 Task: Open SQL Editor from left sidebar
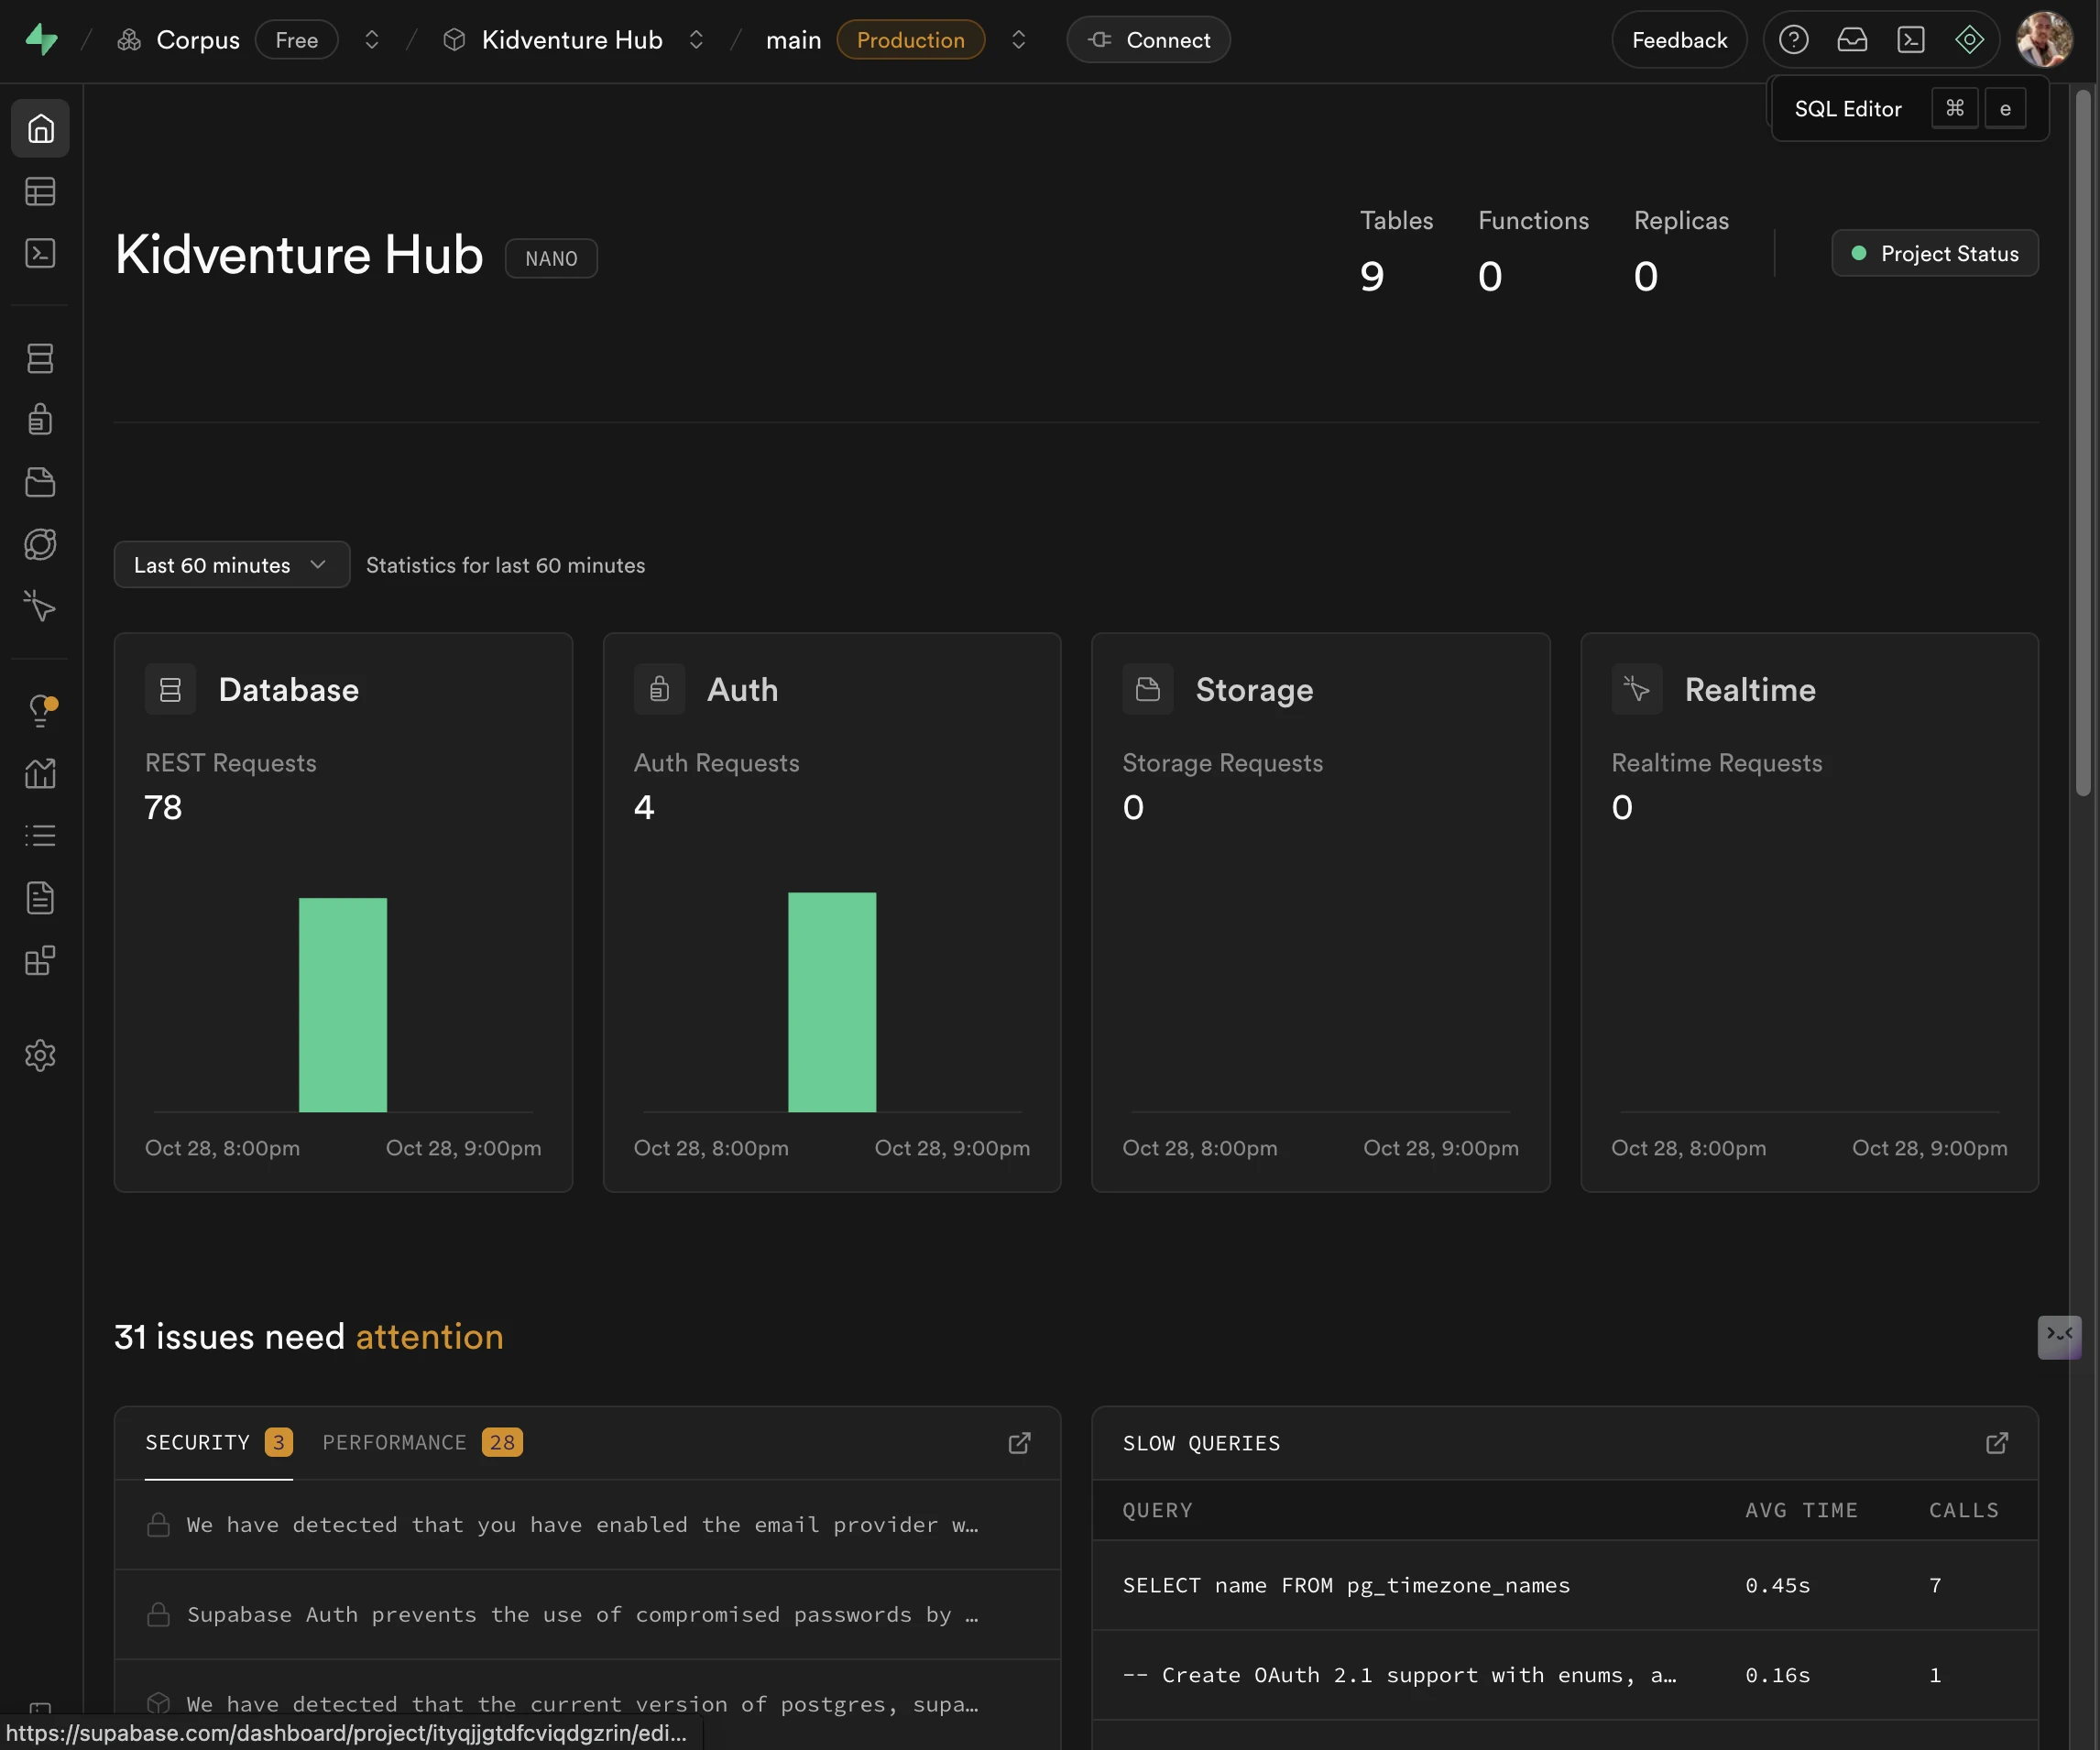coord(40,253)
